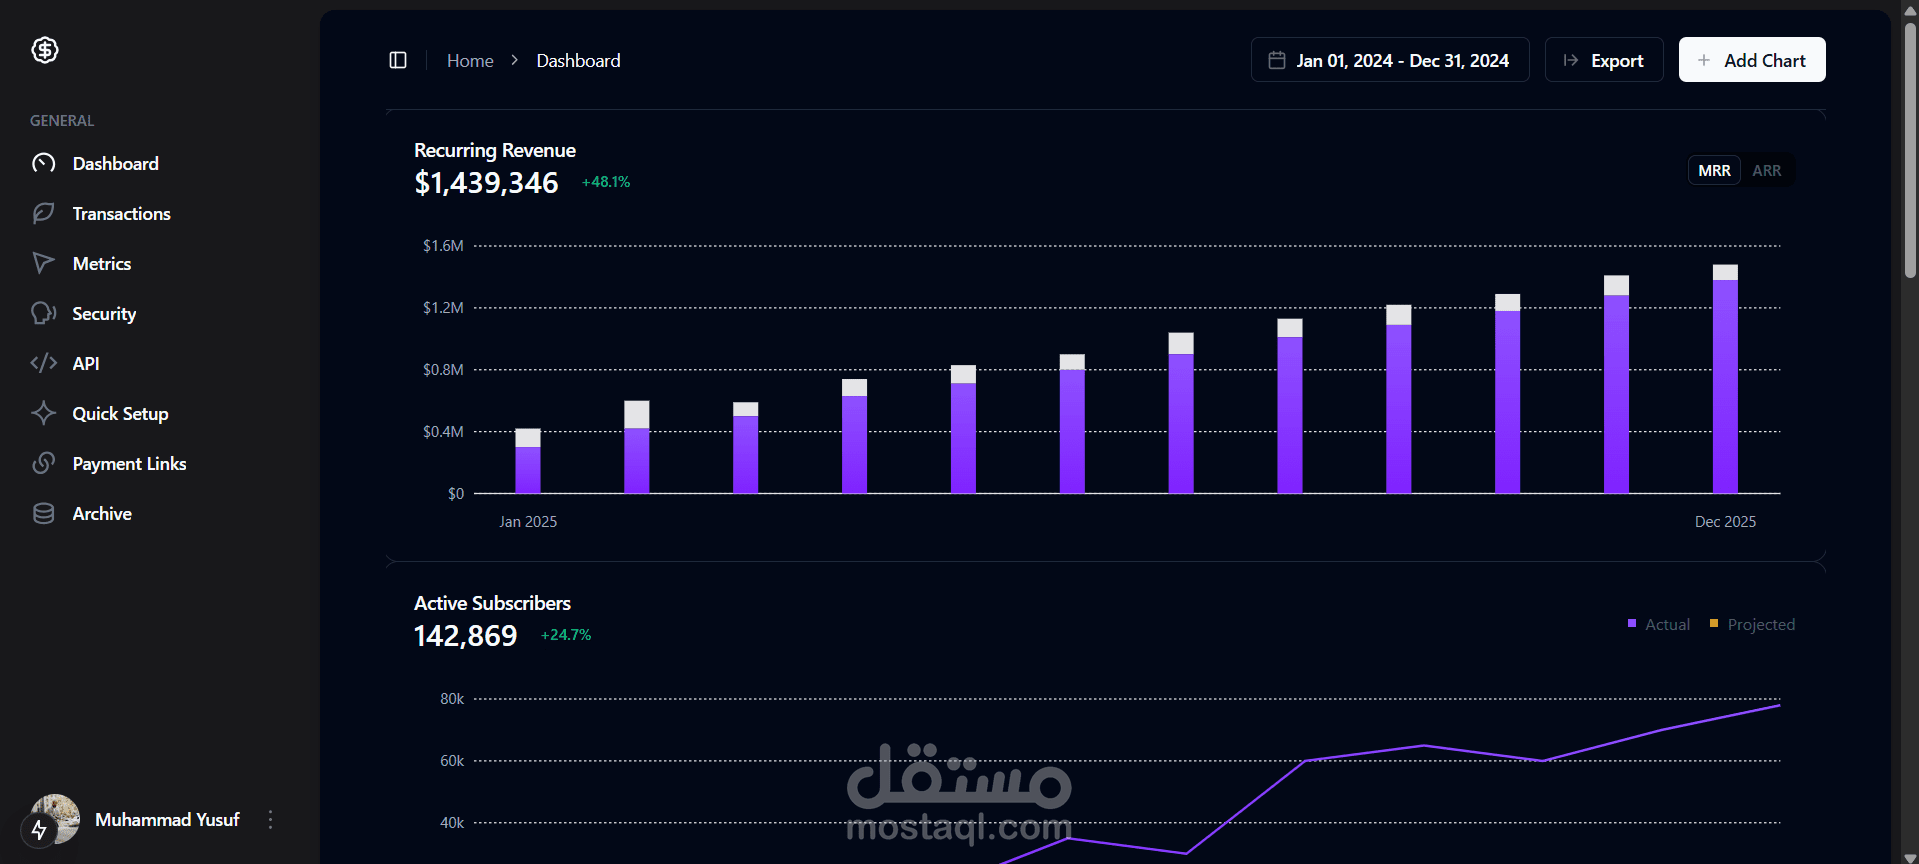Image resolution: width=1919 pixels, height=864 pixels.
Task: Open the Jan 01 – Dec 31, 2024 date picker
Action: click(x=1390, y=60)
